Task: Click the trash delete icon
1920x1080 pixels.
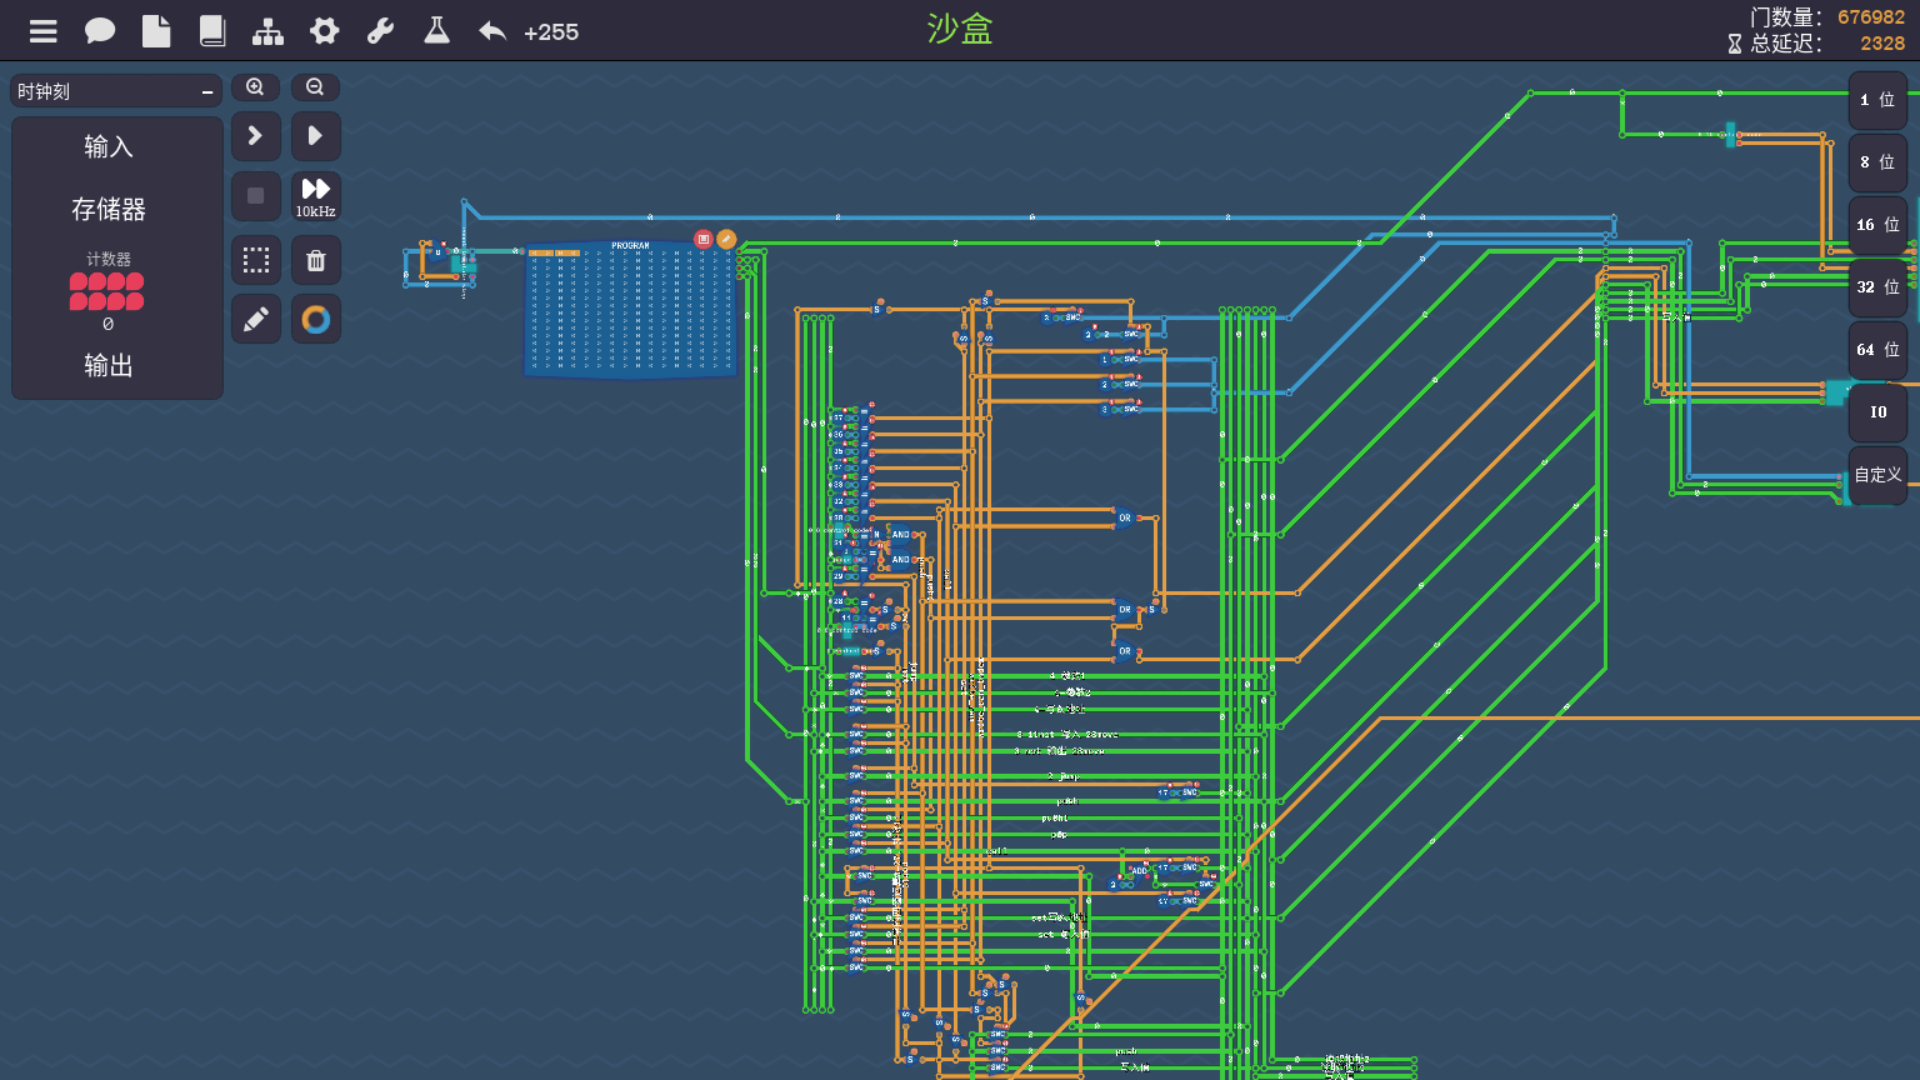Action: (315, 260)
